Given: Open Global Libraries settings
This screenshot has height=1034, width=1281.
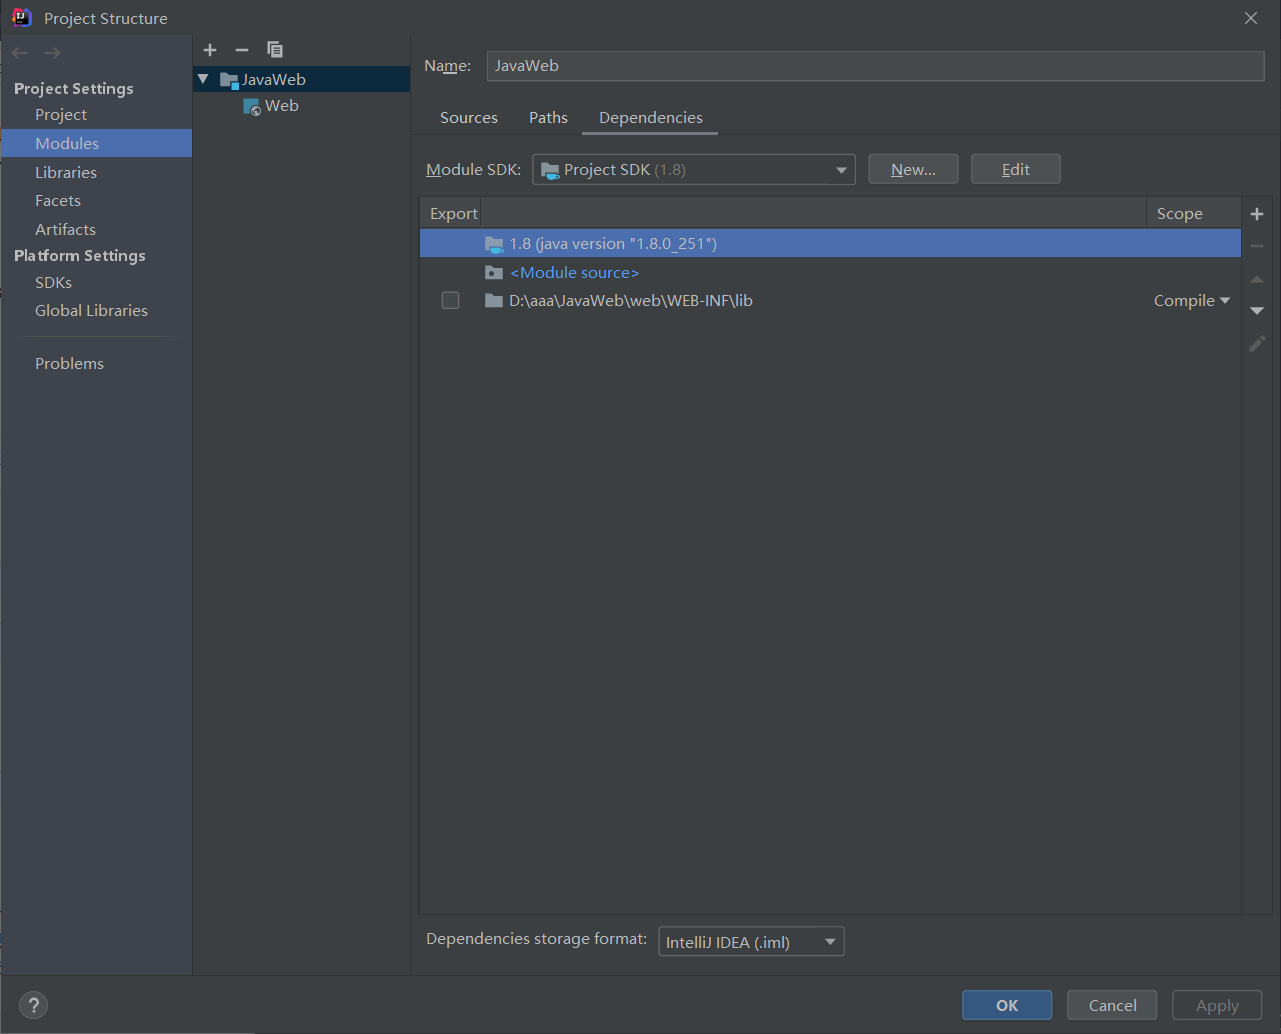Looking at the screenshot, I should coord(92,311).
